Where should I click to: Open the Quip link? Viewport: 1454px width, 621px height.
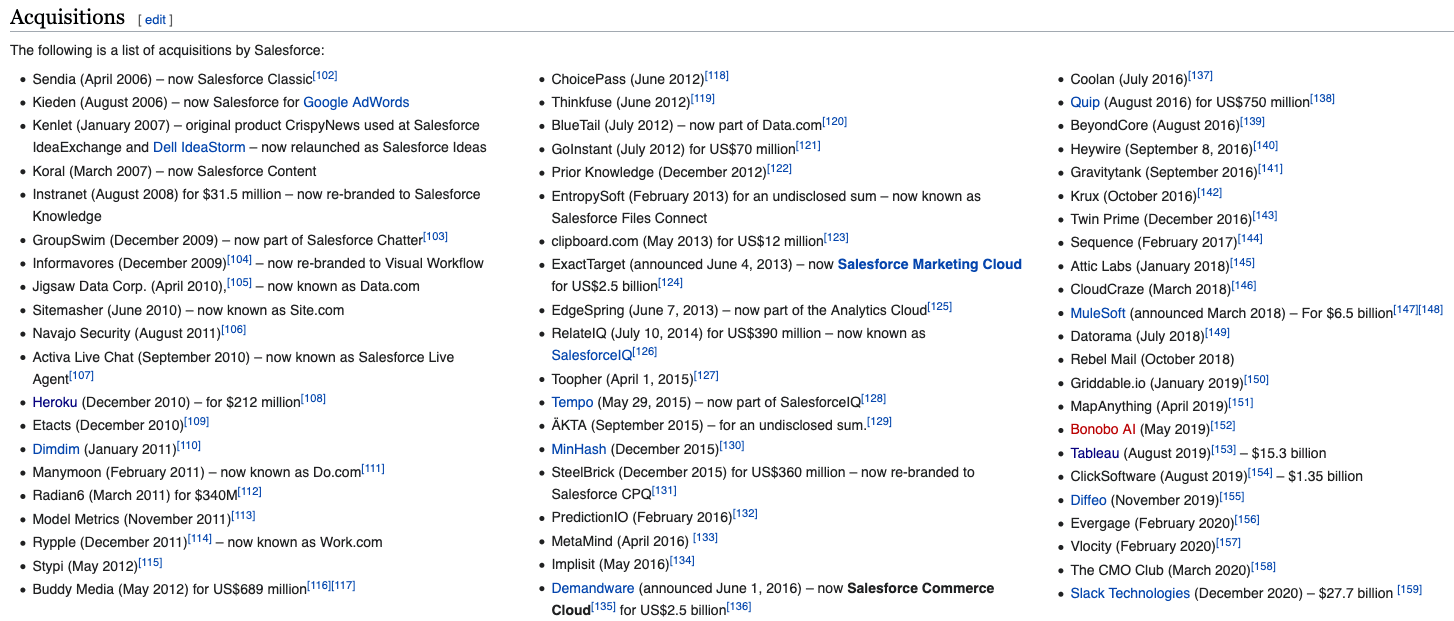[1085, 102]
